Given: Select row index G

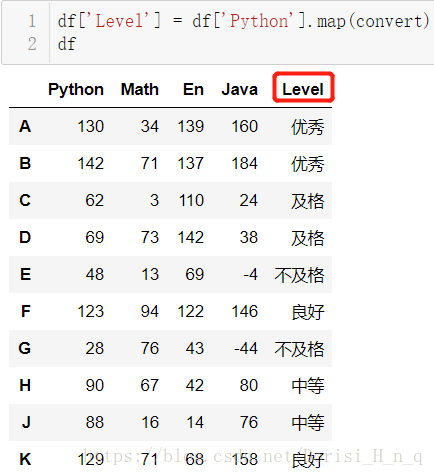Looking at the screenshot, I should click(25, 348).
